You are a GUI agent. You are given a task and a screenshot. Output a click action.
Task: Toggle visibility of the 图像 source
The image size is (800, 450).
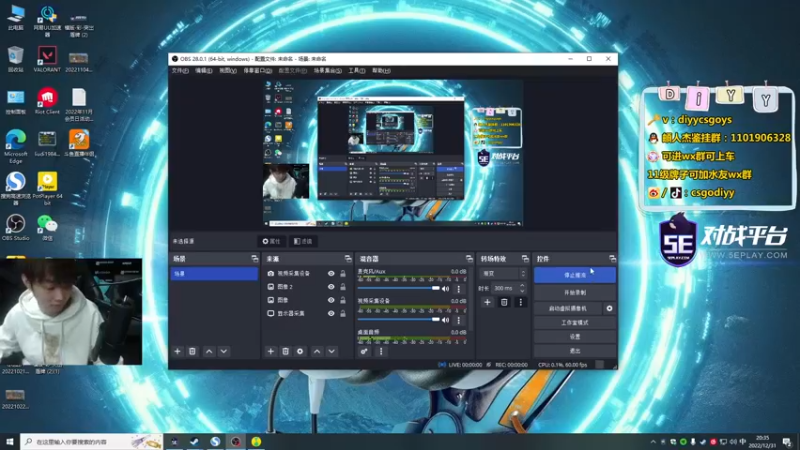coord(331,300)
